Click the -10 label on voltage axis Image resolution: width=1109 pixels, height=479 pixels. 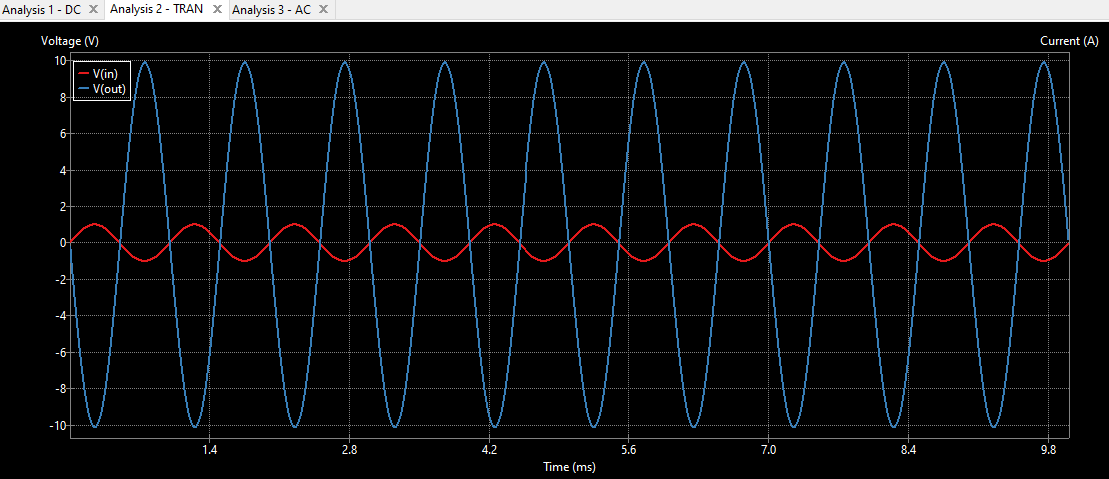[58, 426]
